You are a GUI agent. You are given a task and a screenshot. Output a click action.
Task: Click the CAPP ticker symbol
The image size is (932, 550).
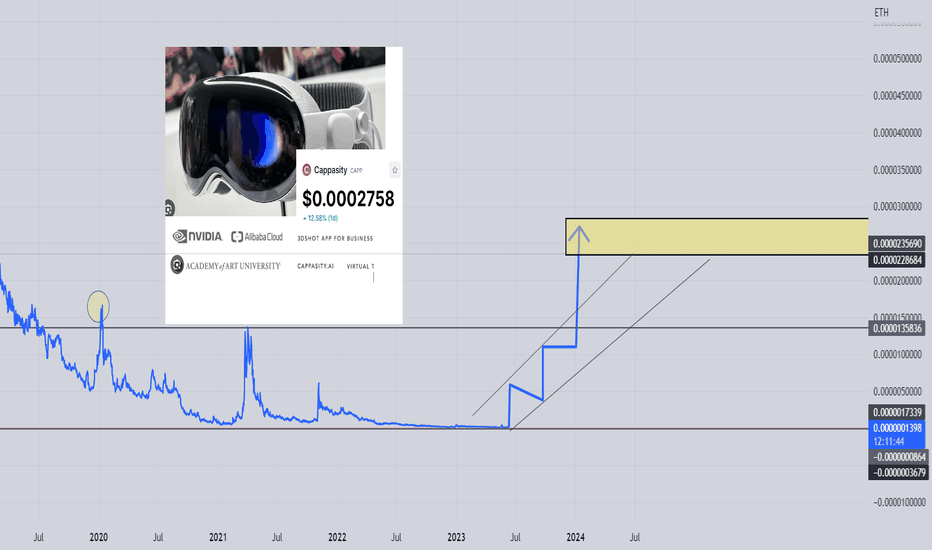356,171
